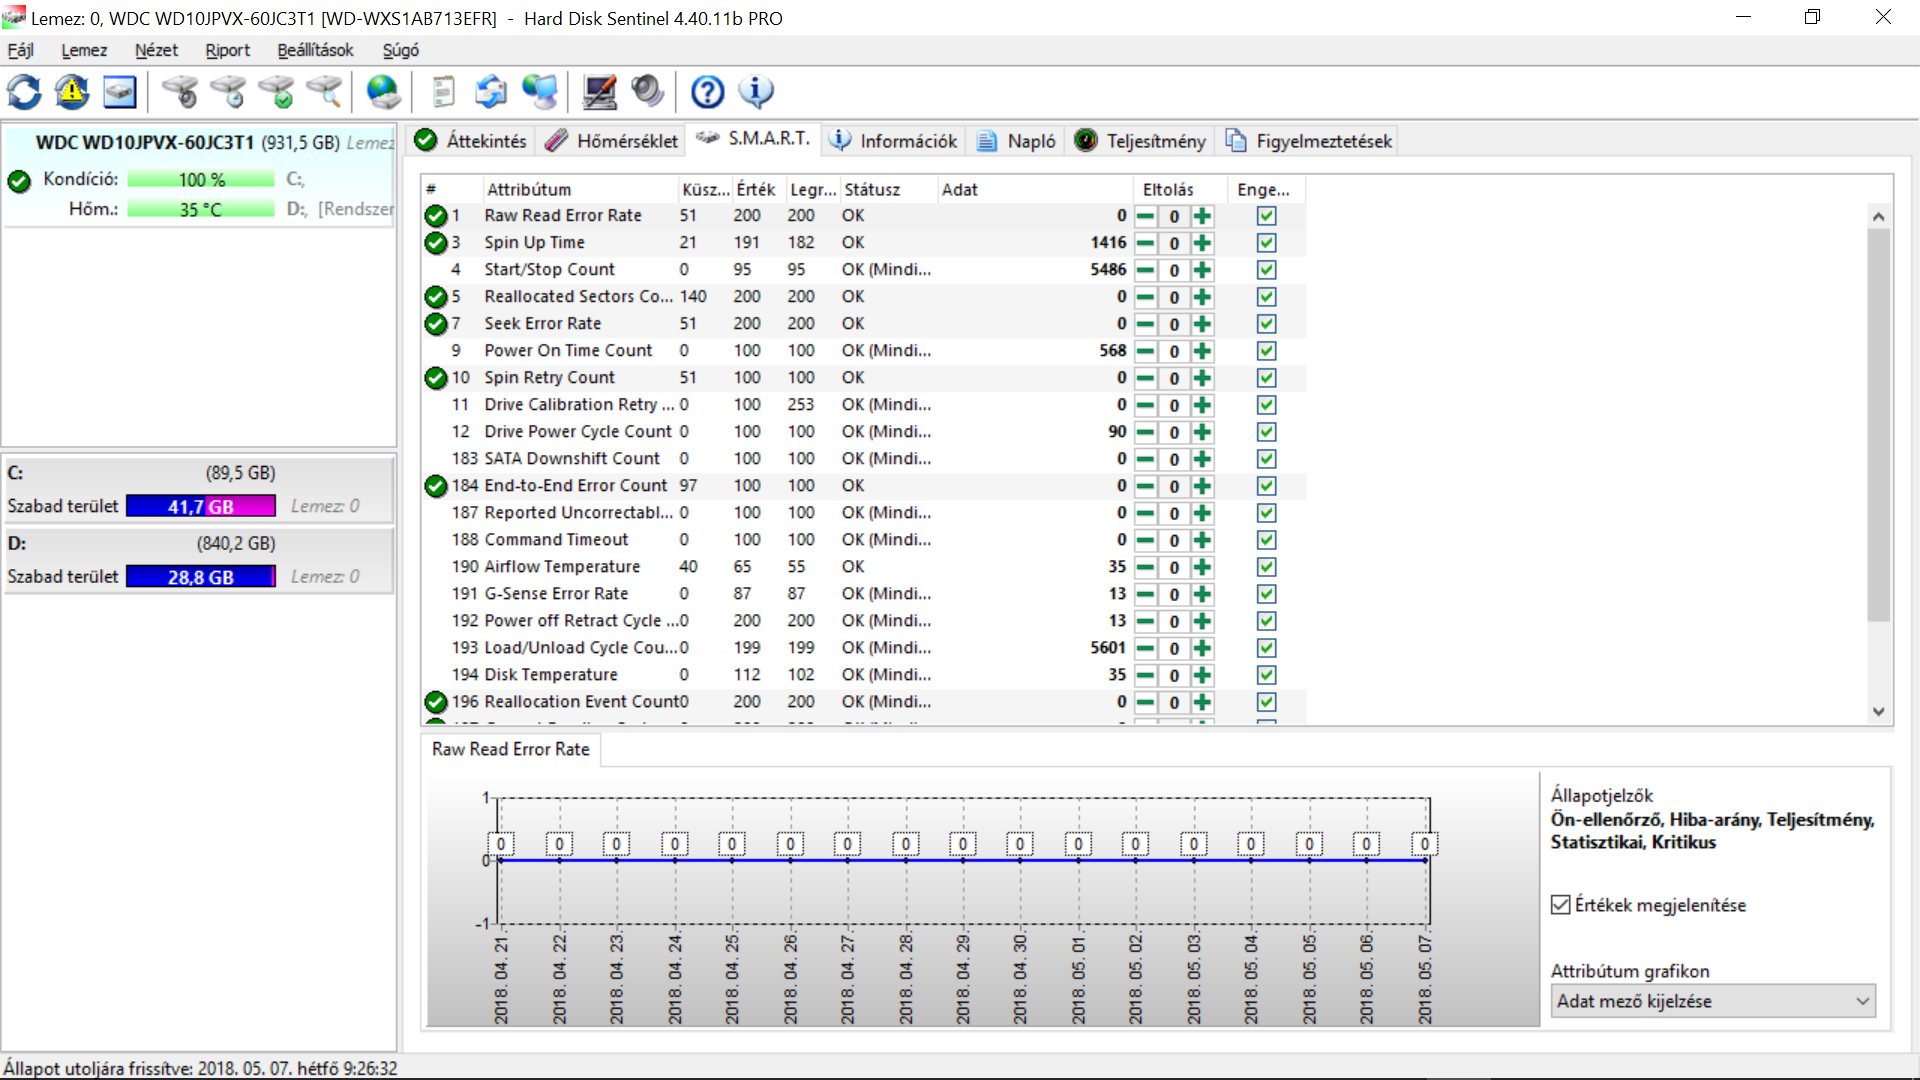Select the End-to-End Error Count row

click(x=863, y=486)
